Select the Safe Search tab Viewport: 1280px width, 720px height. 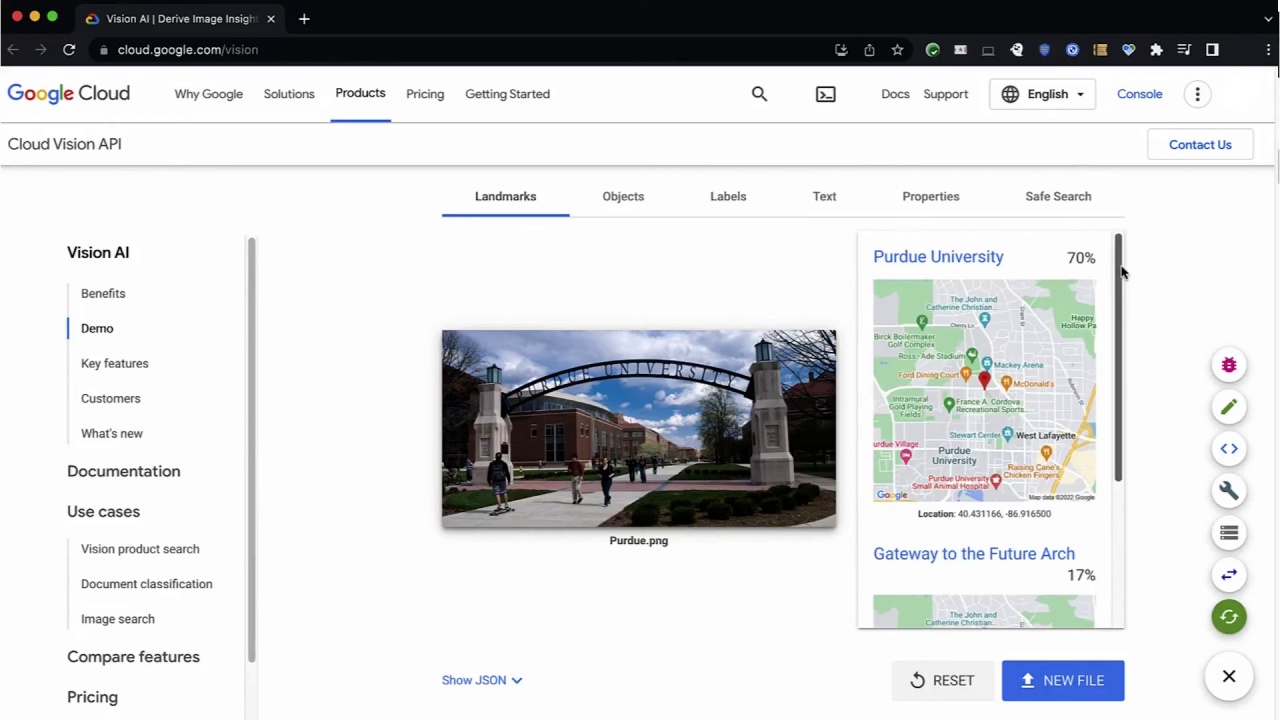click(1058, 197)
